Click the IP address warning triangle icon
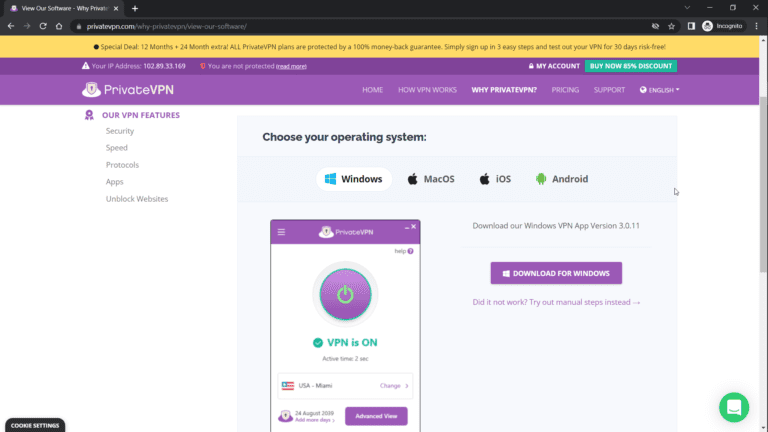The width and height of the screenshot is (768, 432). [86, 66]
